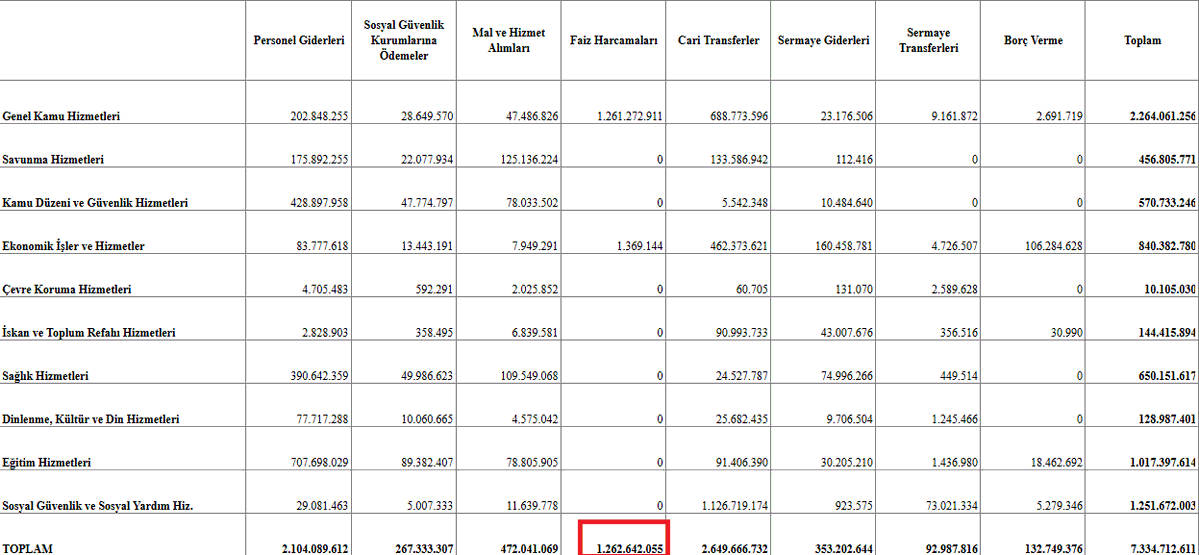The height and width of the screenshot is (555, 1199).
Task: Select Ekonomik İşler ve Hizmetler row label
Action: coord(73,246)
